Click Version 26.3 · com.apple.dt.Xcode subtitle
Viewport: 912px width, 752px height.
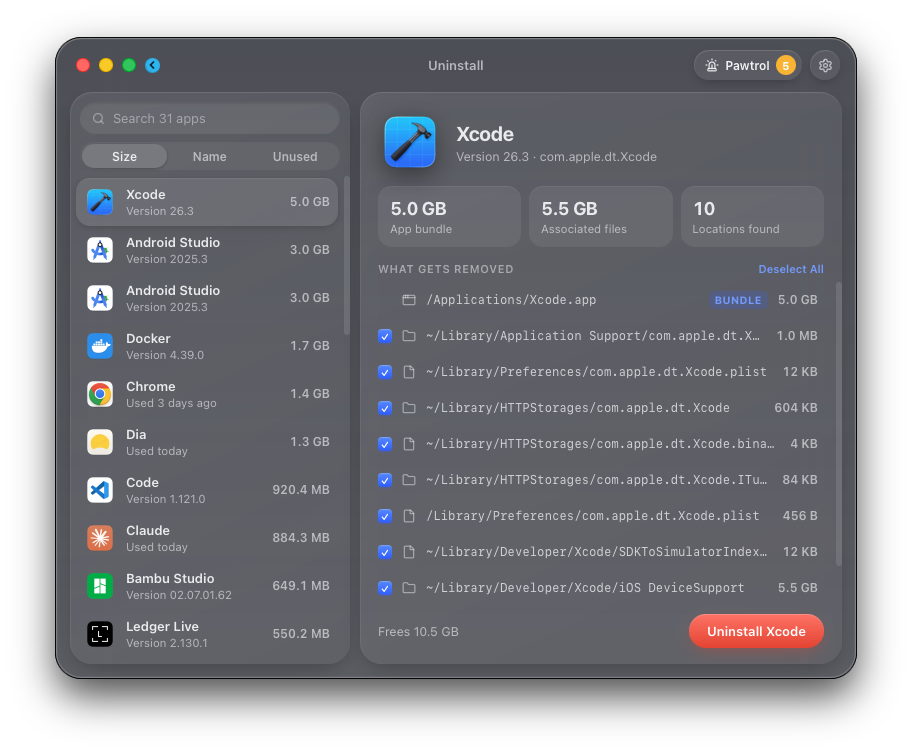pos(556,157)
